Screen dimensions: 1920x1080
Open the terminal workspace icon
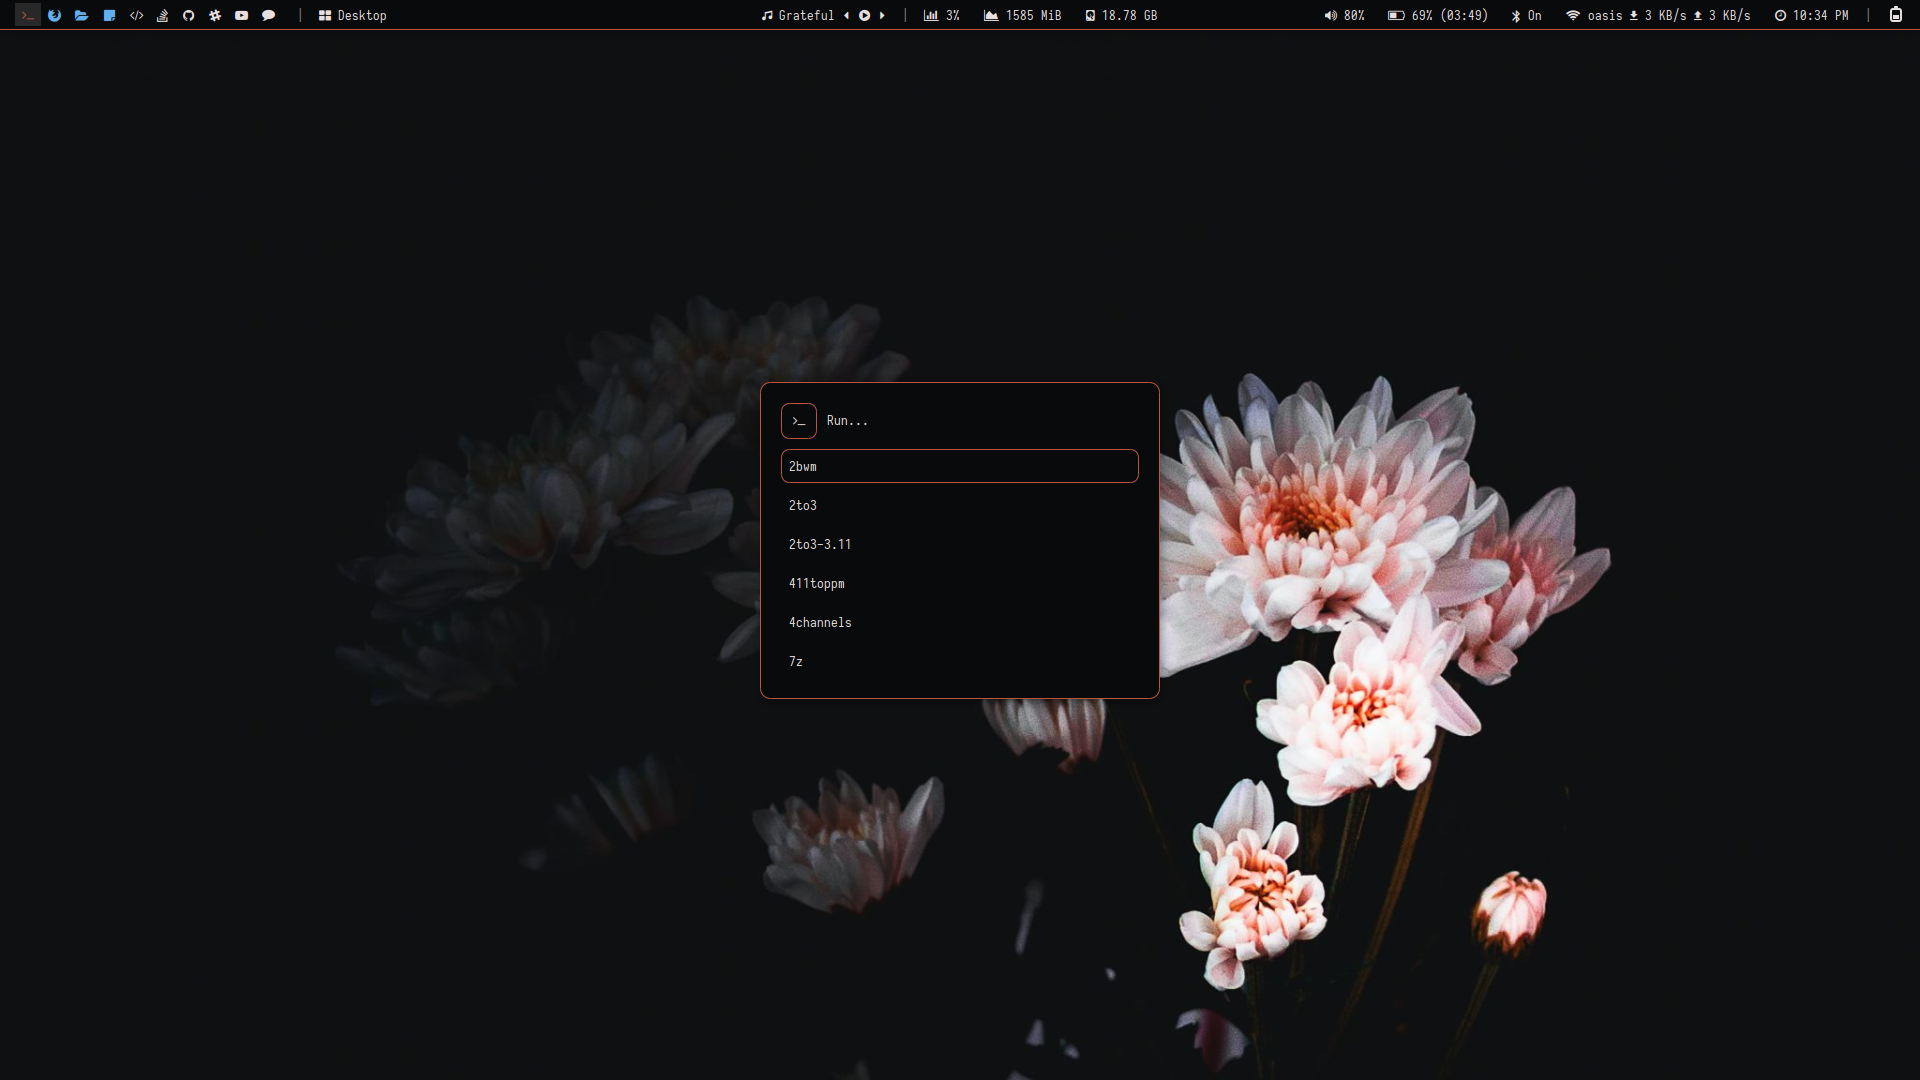click(x=28, y=15)
